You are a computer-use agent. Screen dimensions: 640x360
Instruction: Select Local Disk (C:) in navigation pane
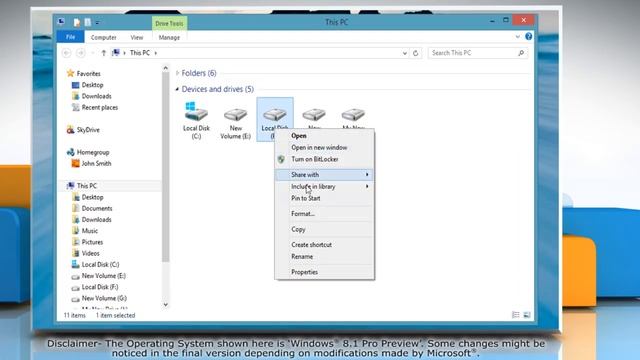pos(100,264)
